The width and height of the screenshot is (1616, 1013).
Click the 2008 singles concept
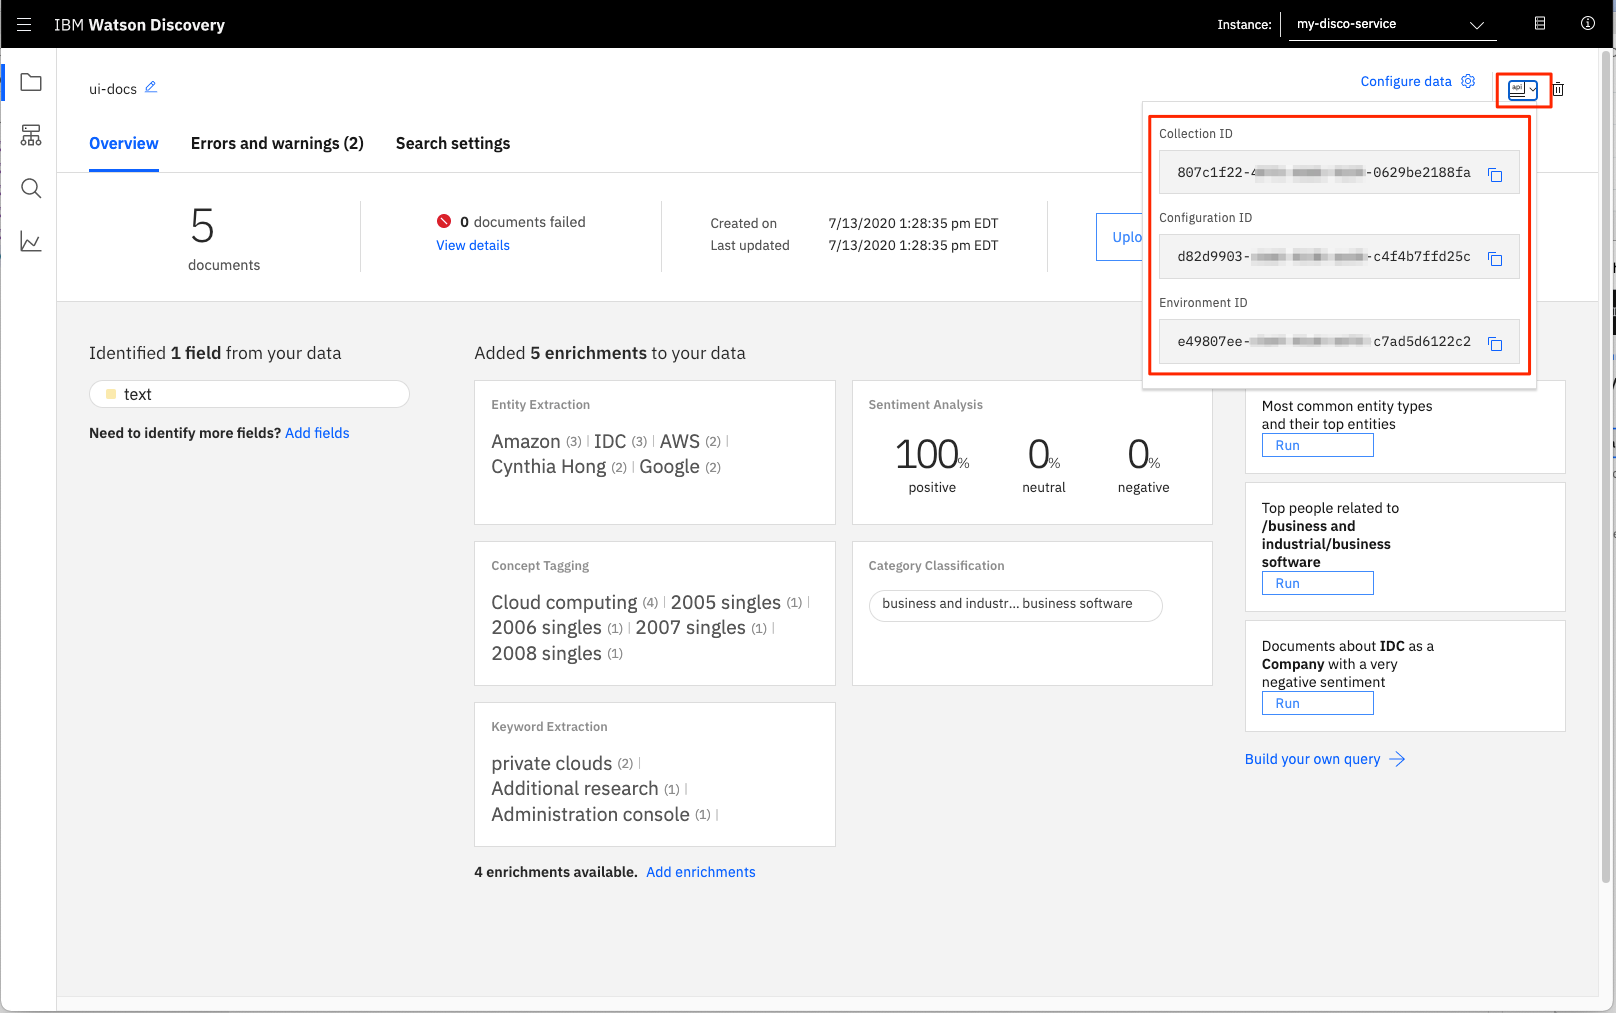546,653
